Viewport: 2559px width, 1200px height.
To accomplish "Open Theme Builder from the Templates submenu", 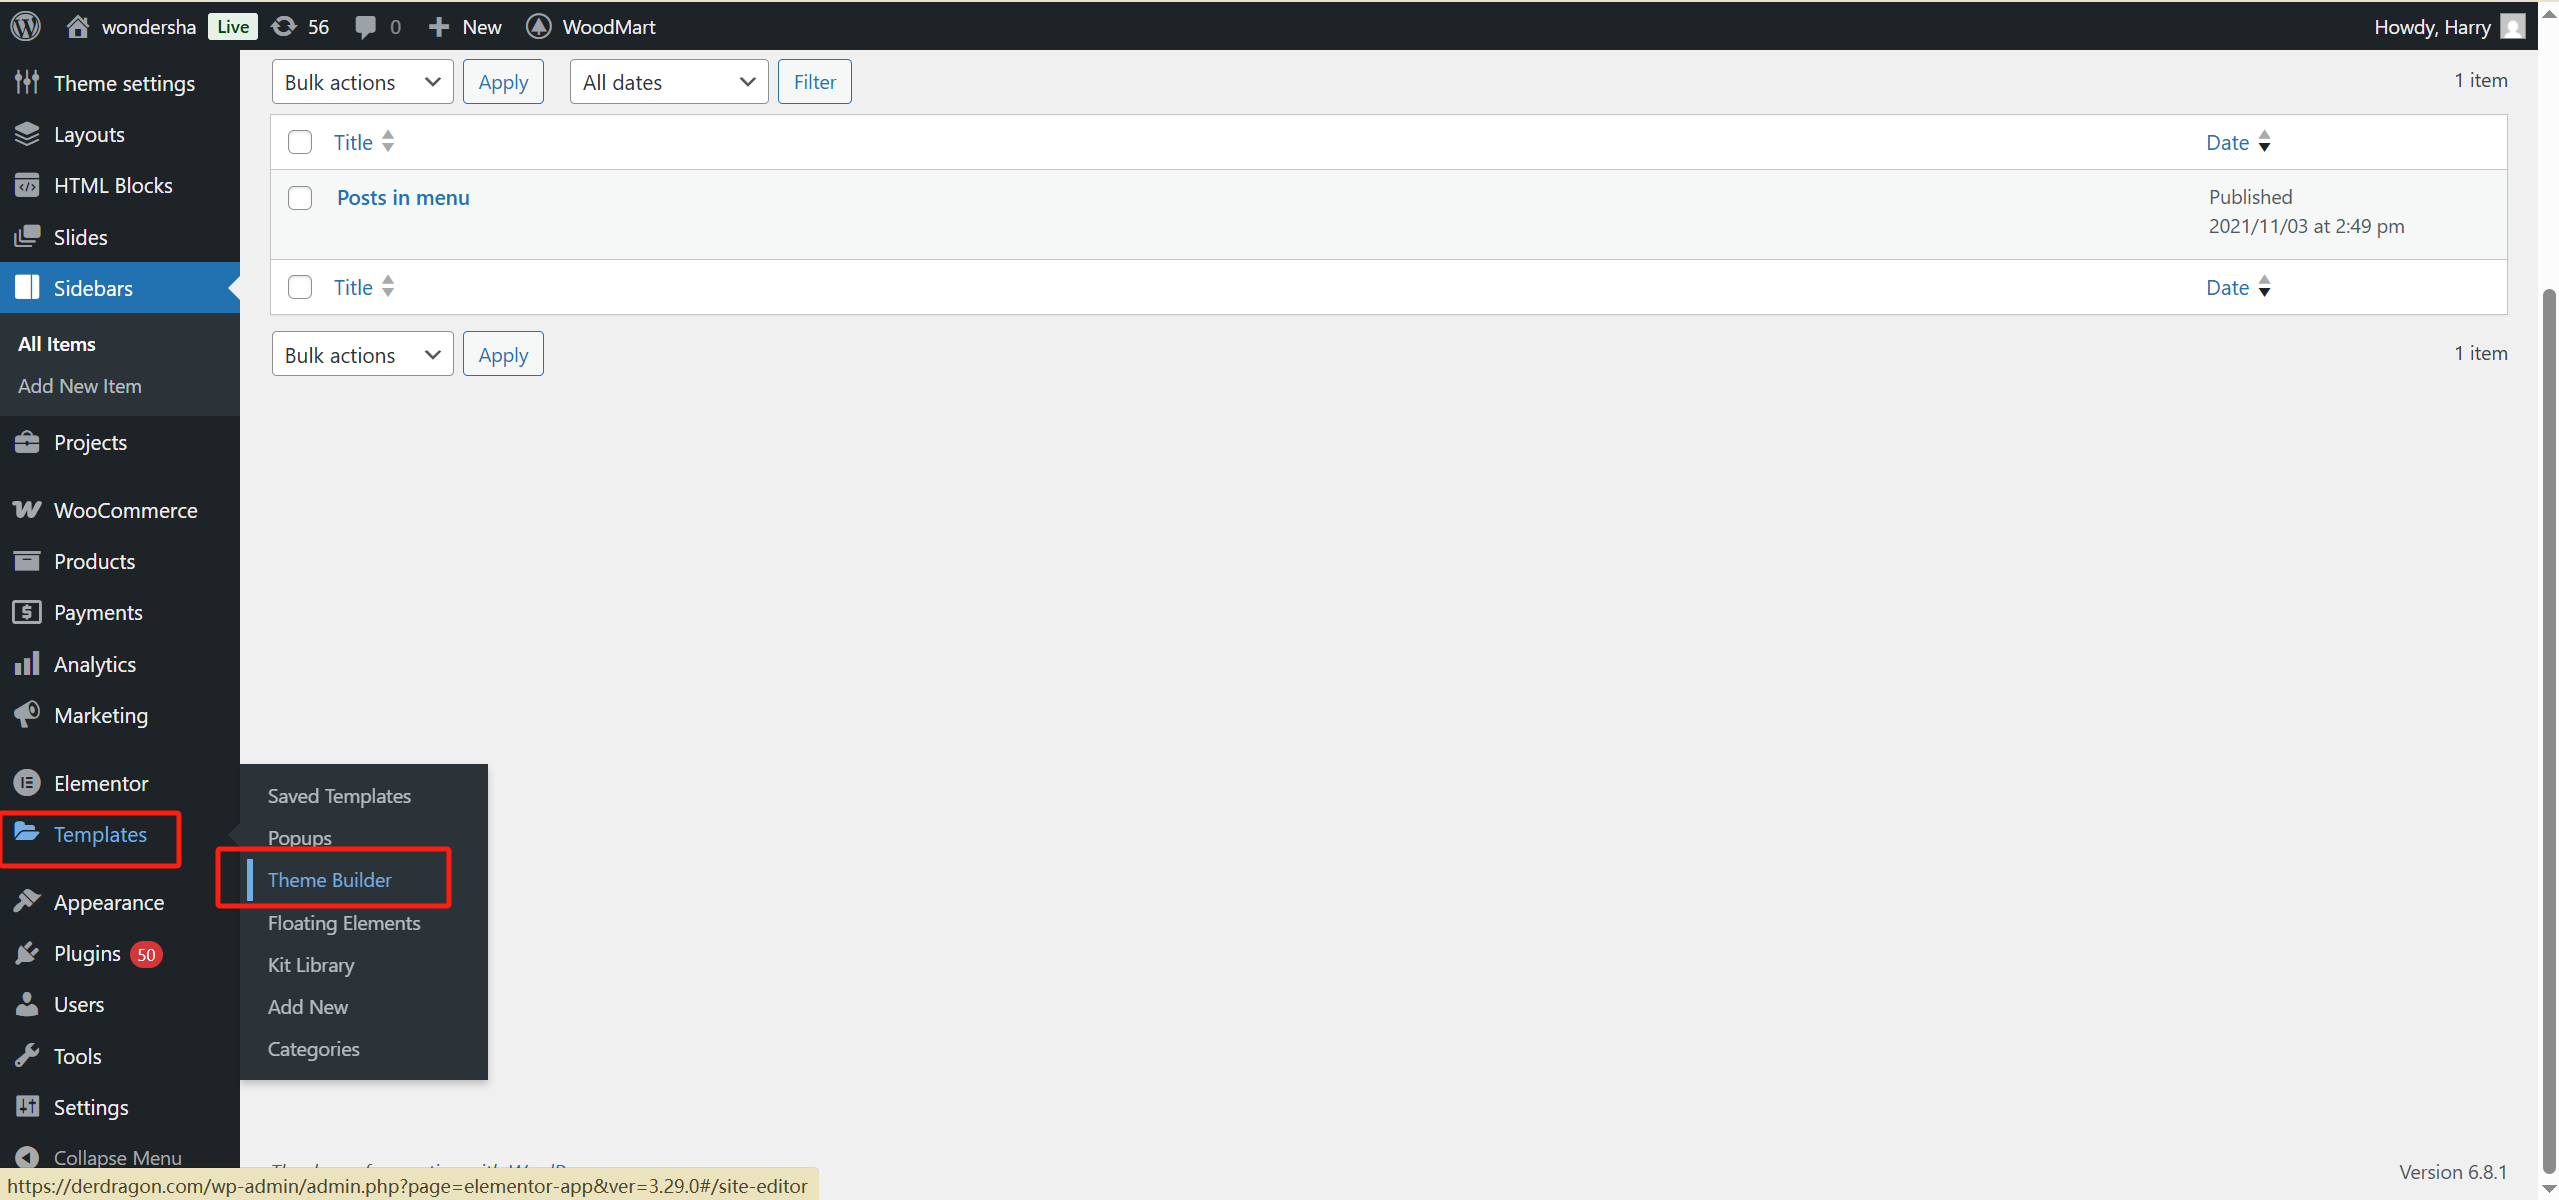I will [330, 879].
